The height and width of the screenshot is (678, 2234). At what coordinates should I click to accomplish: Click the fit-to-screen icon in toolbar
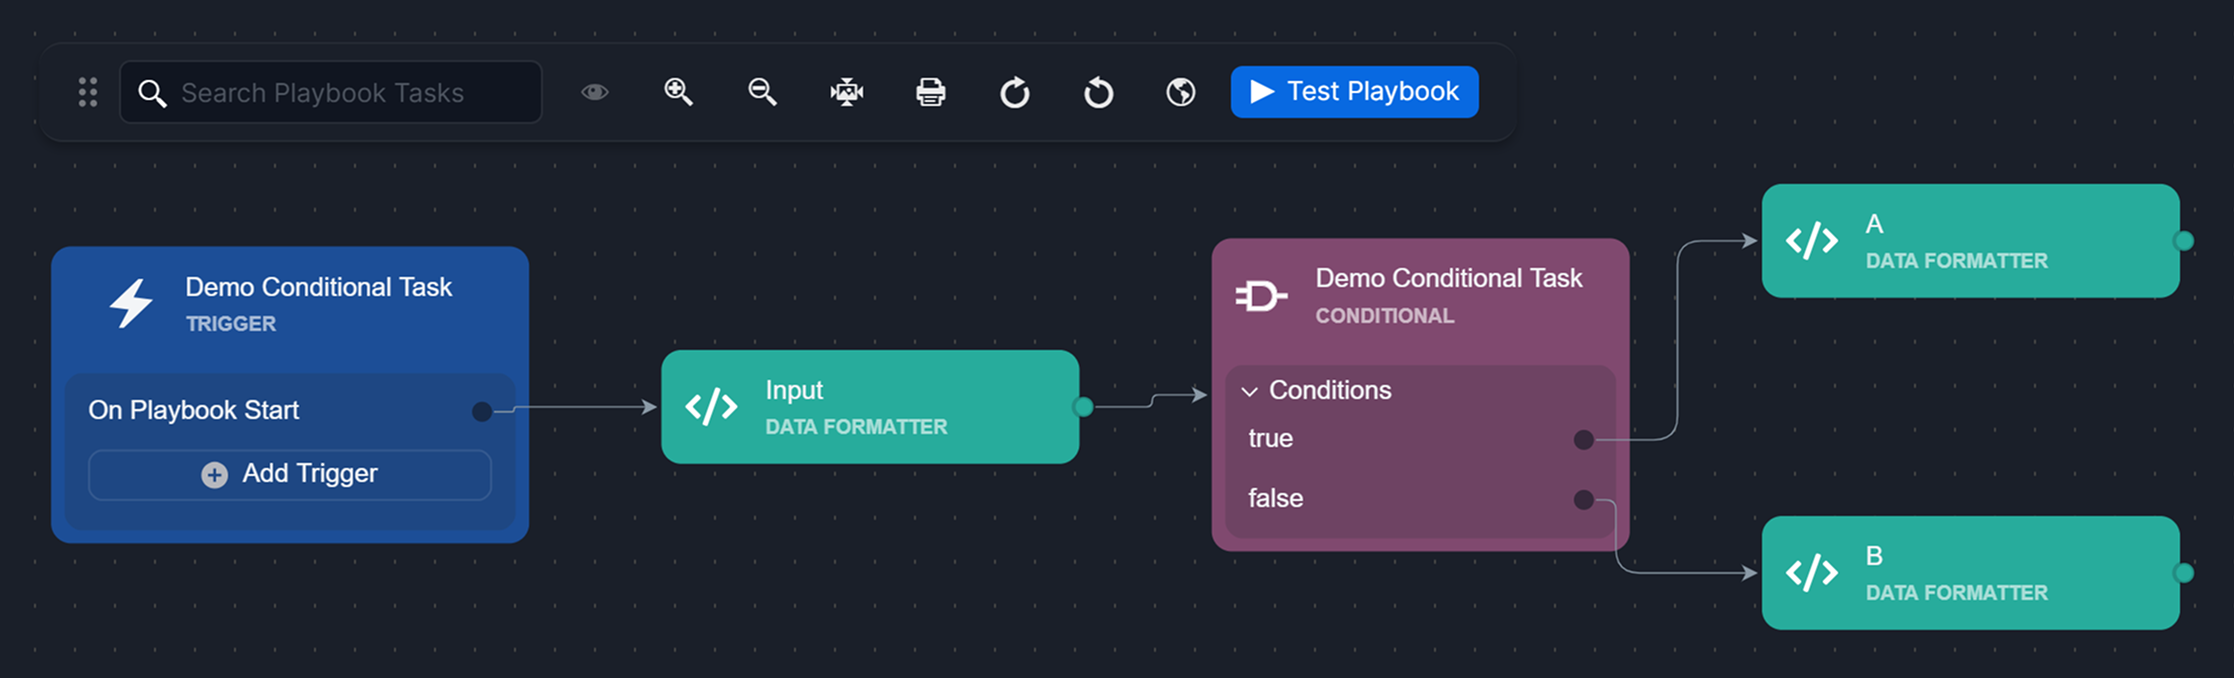point(846,92)
